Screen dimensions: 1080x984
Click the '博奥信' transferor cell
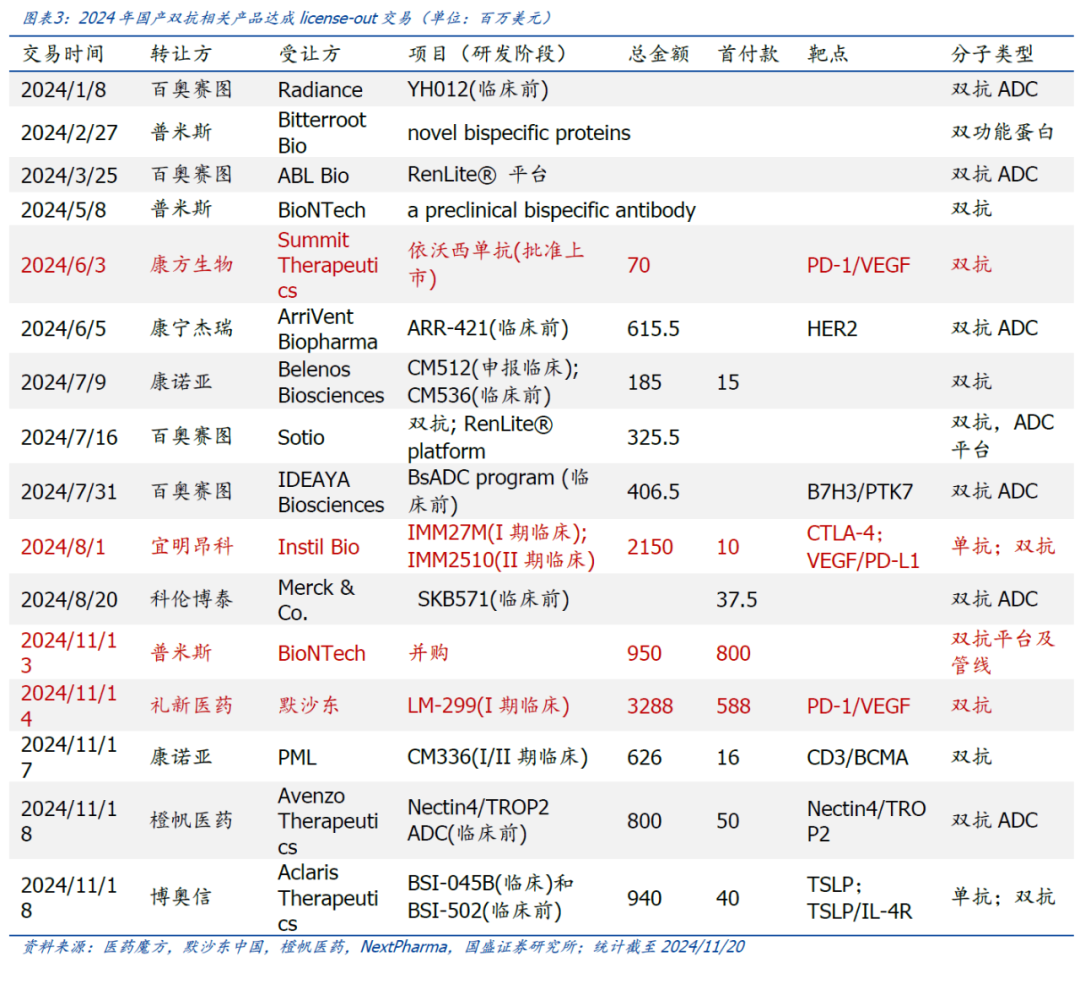click(181, 897)
